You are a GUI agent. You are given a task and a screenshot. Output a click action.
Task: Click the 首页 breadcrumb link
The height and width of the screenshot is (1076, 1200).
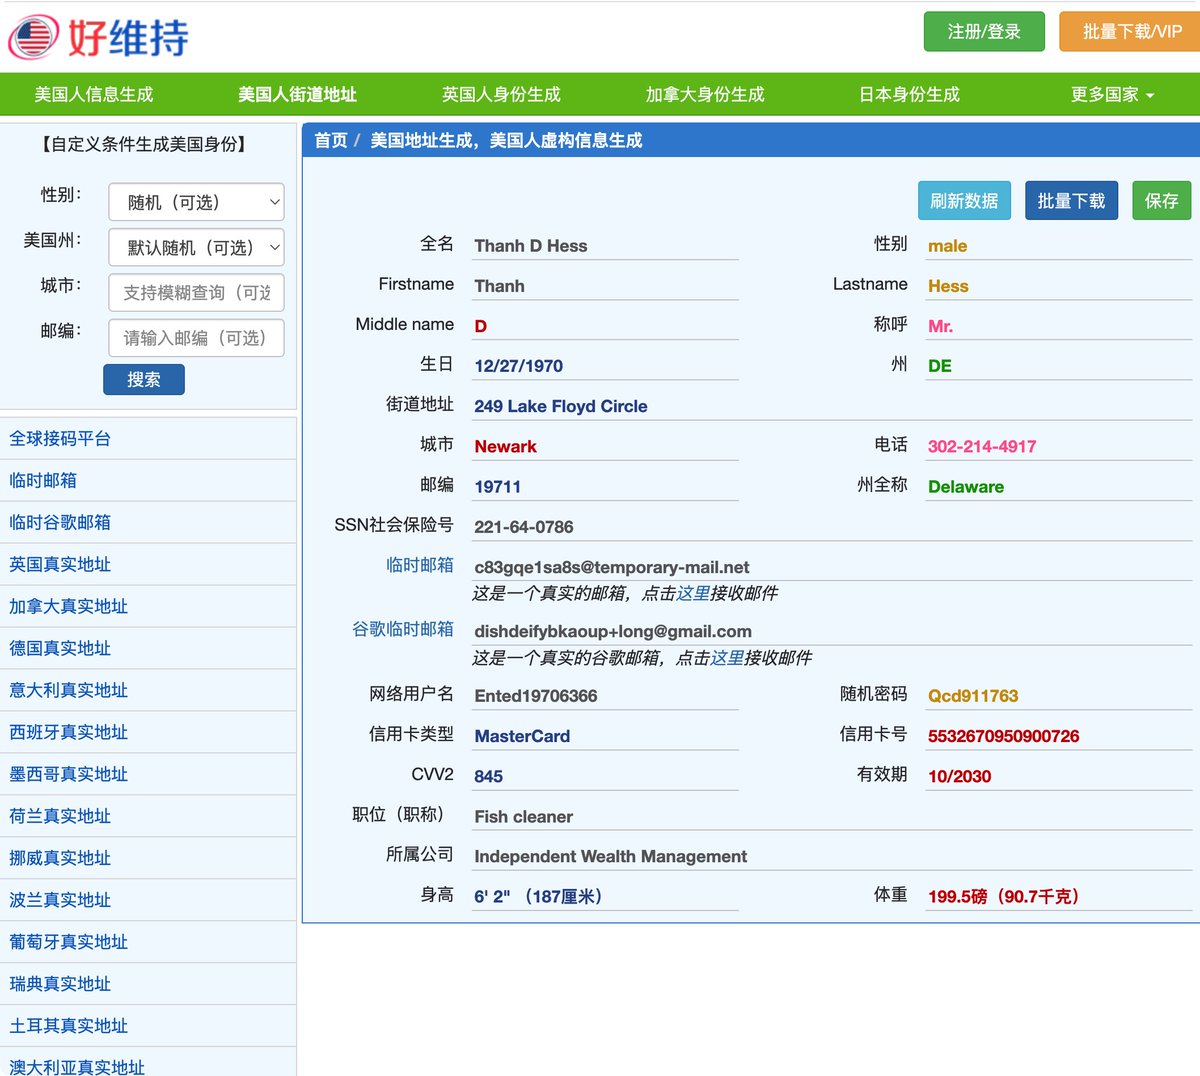pyautogui.click(x=330, y=140)
